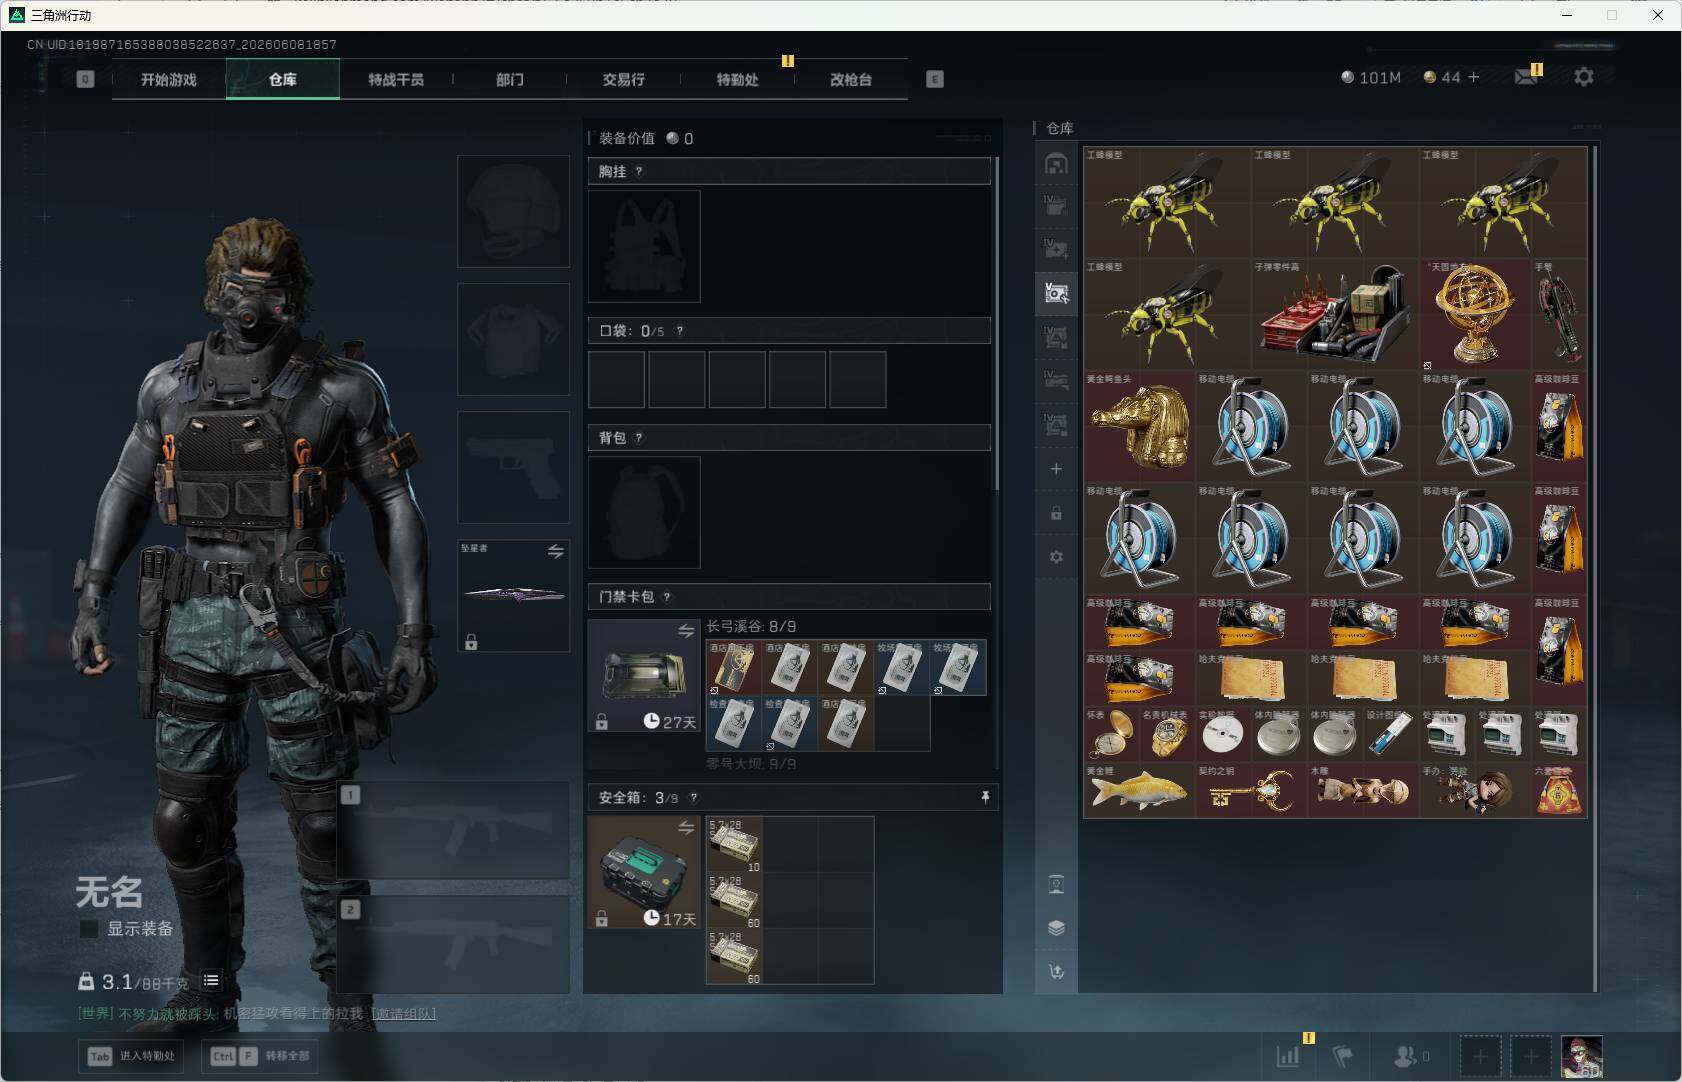The height and width of the screenshot is (1082, 1682).
Task: Open the gear icon in warehouse sidebar
Action: point(1056,557)
